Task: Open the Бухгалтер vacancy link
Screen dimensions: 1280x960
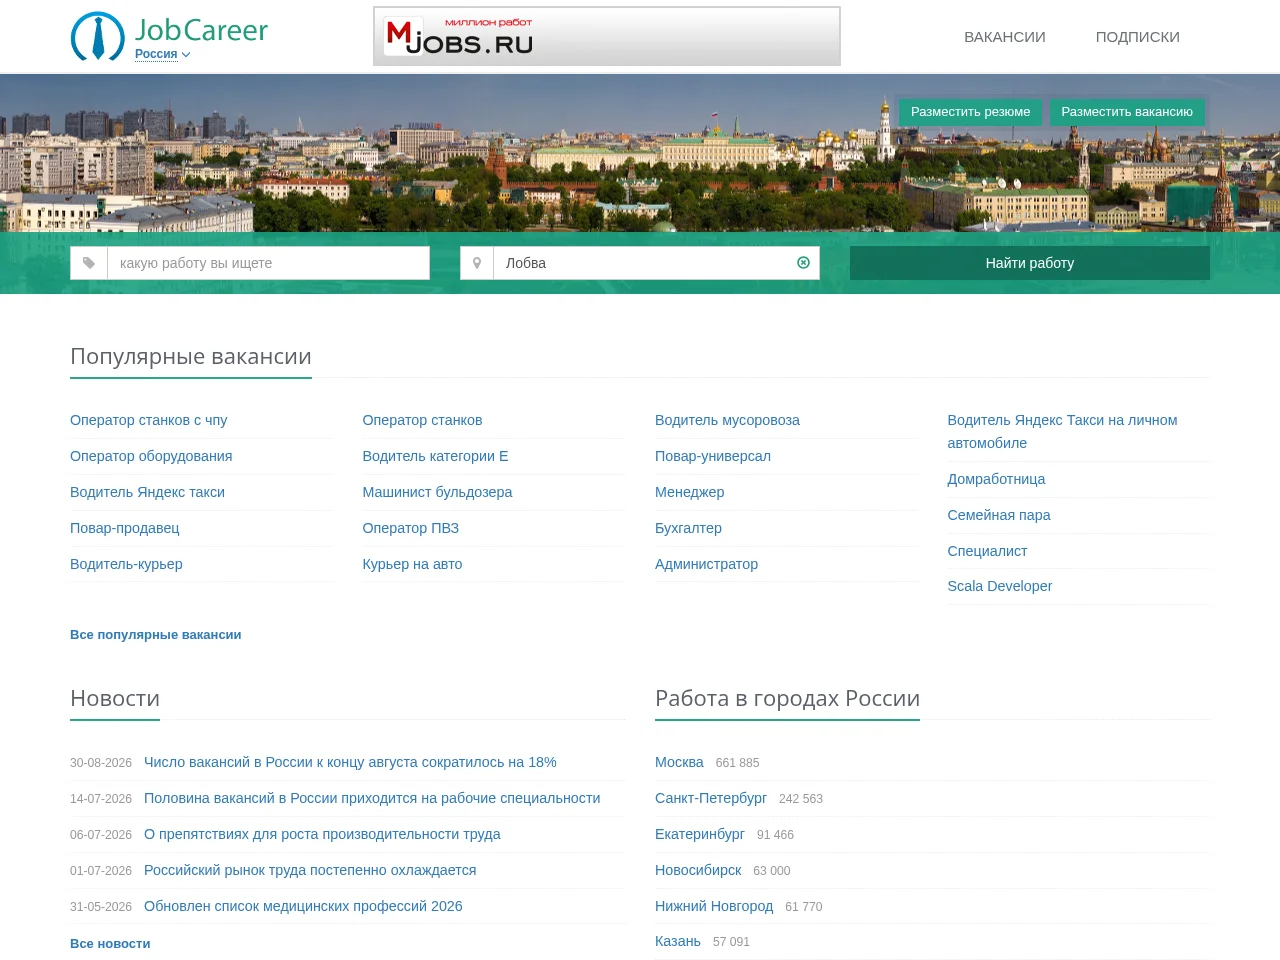Action: (x=688, y=528)
